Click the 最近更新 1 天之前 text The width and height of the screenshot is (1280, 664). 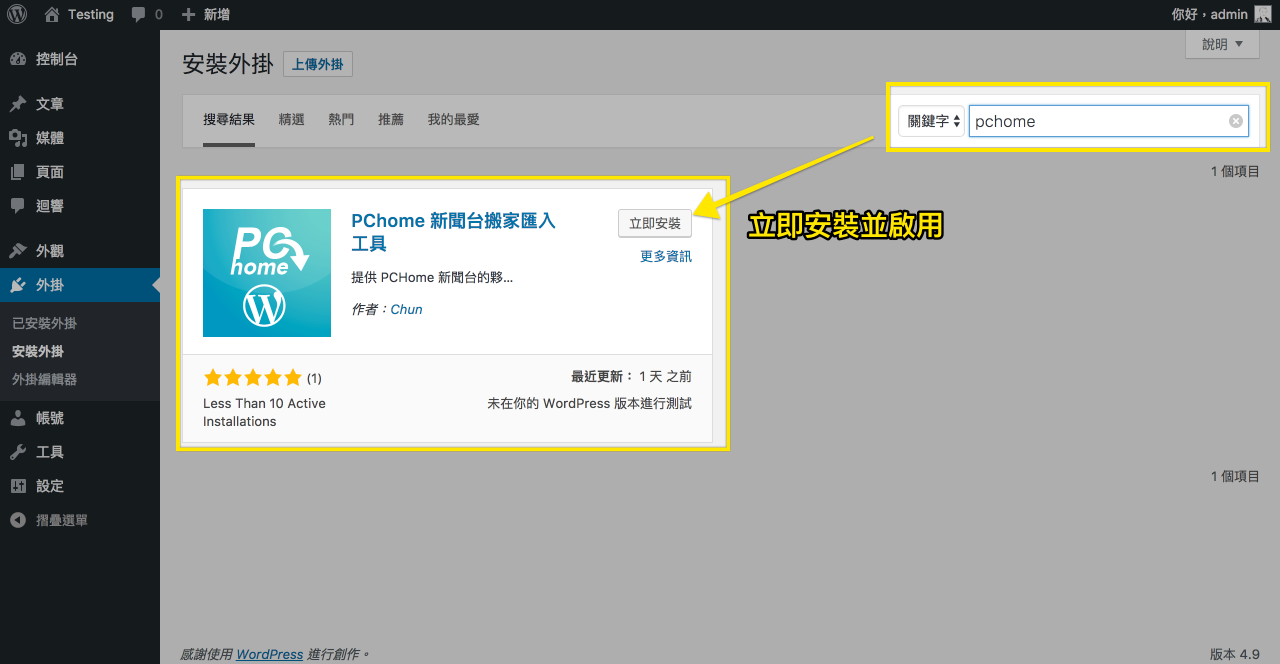[x=631, y=377]
